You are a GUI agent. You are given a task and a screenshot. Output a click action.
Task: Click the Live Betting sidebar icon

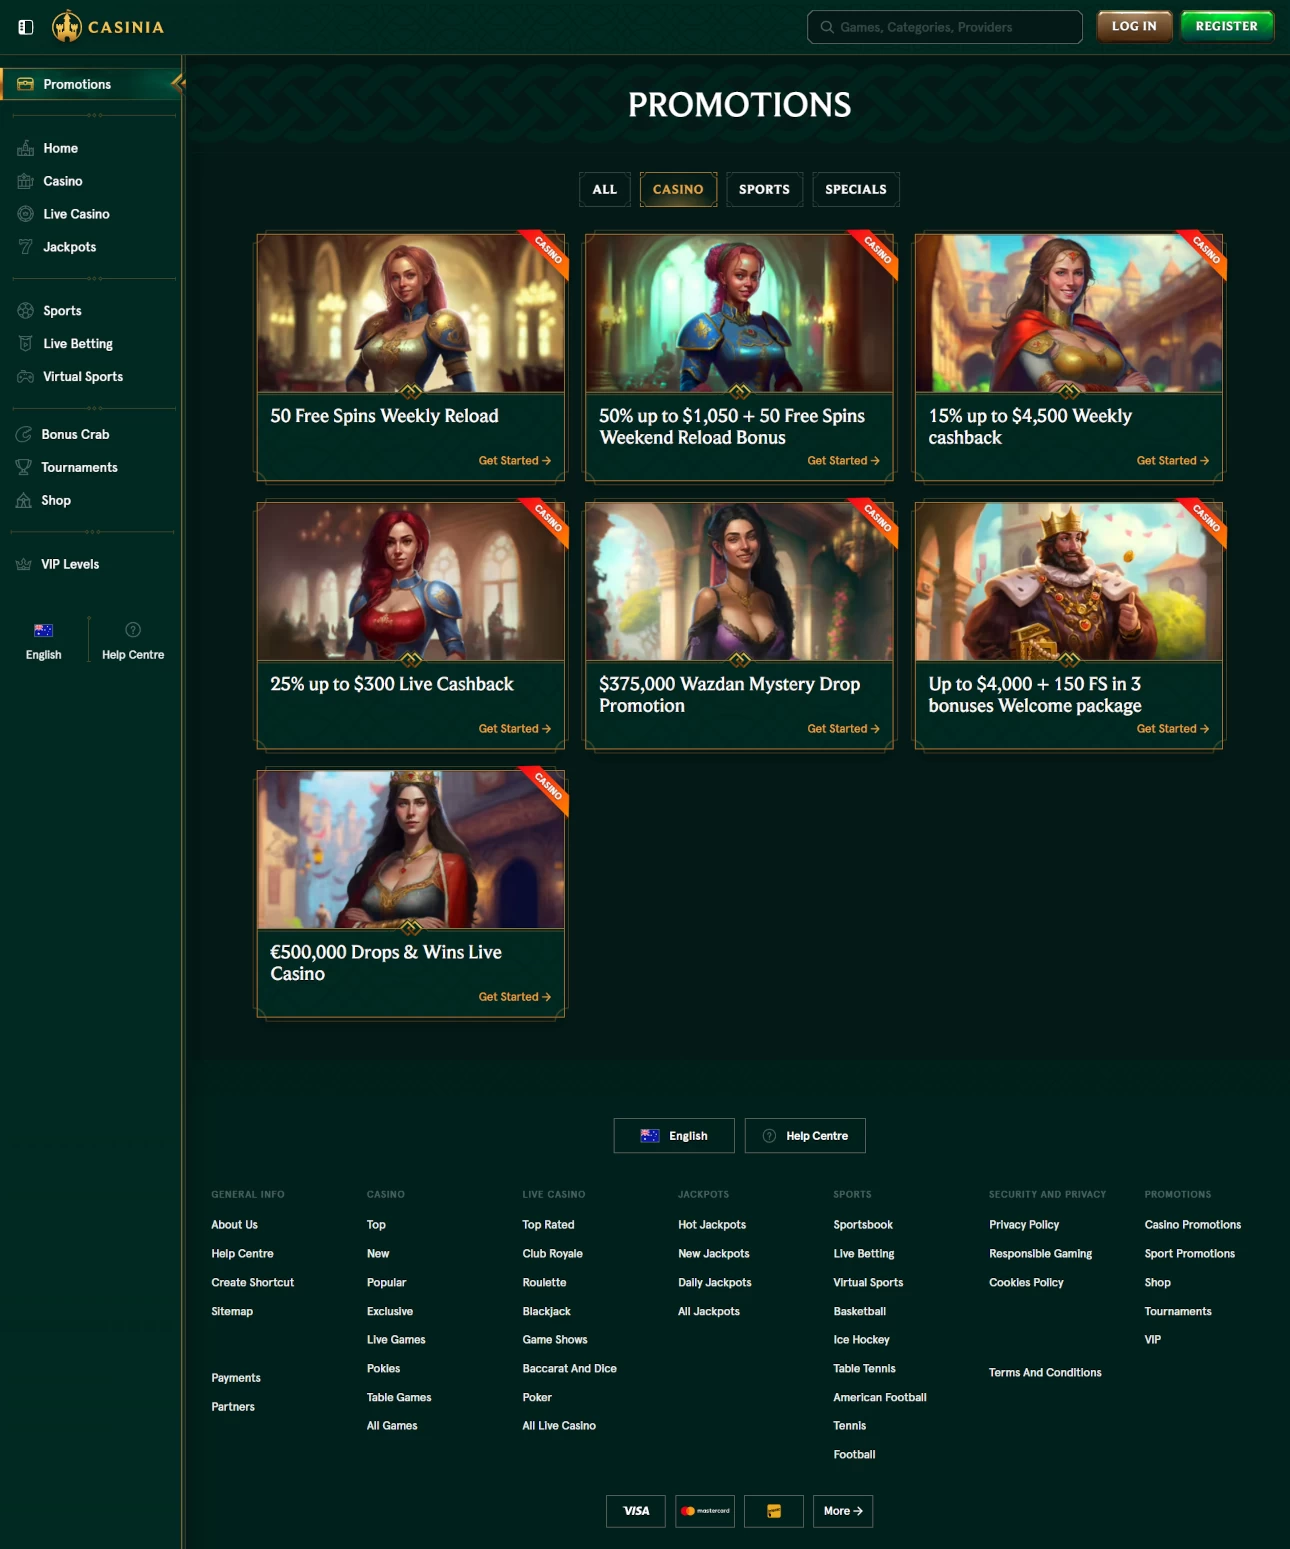coord(26,344)
